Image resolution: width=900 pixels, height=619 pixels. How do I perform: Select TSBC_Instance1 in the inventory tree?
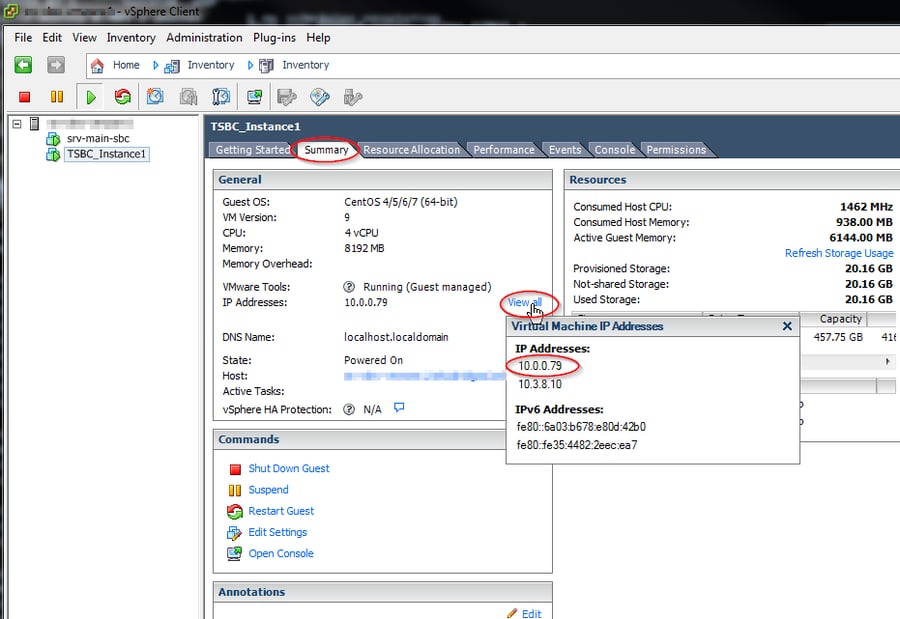(x=106, y=154)
